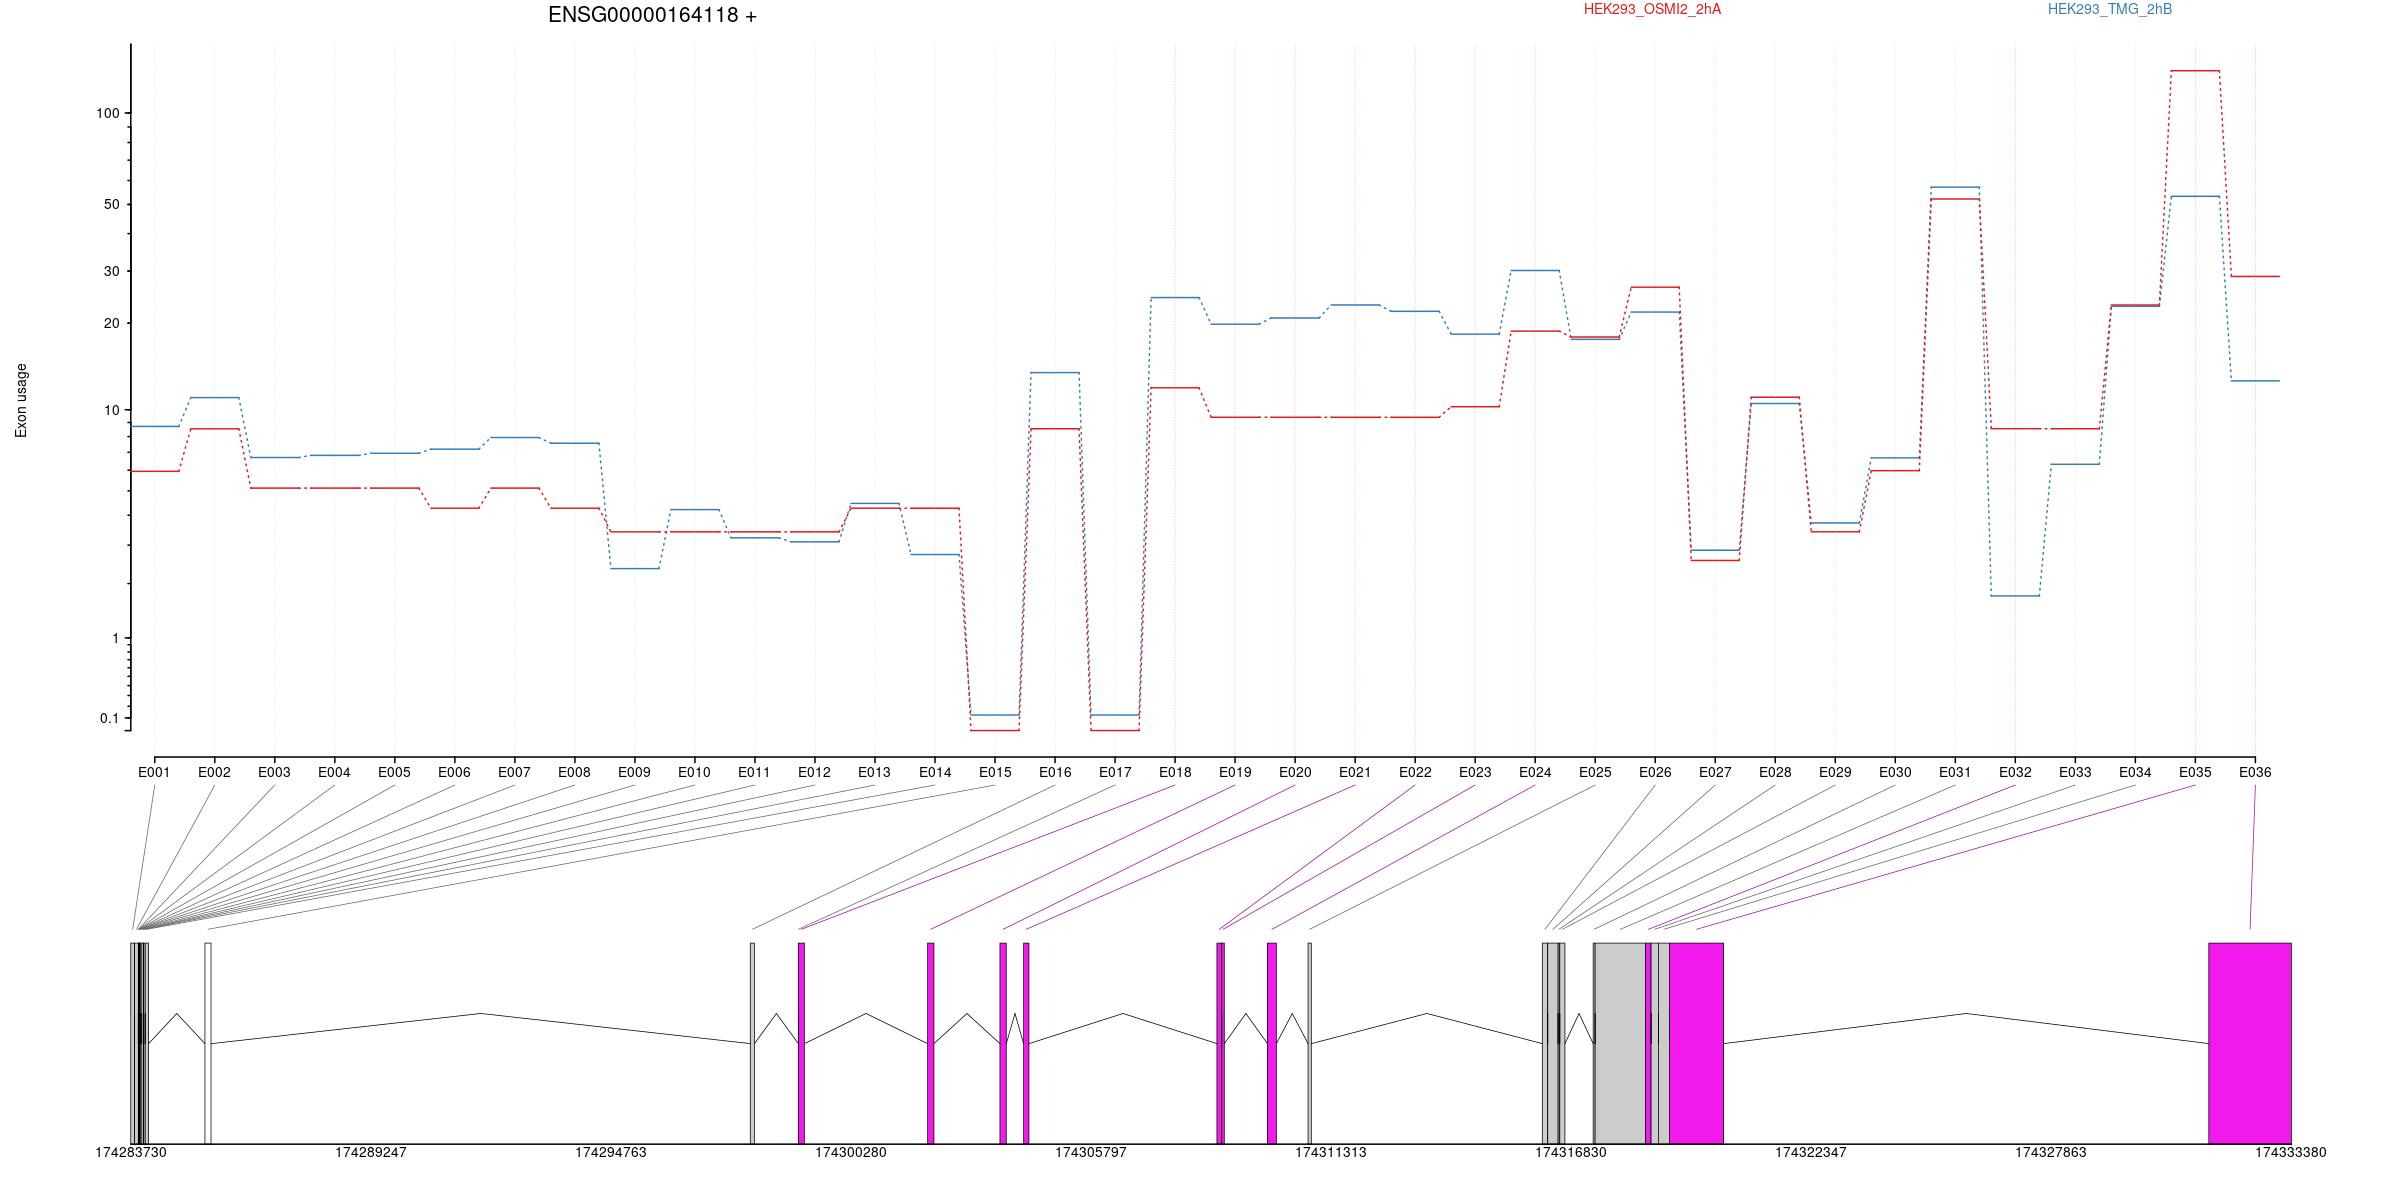Screen dimensions: 2400x1200
Task: Click the y-axis tick label 0.1
Action: click(110, 718)
